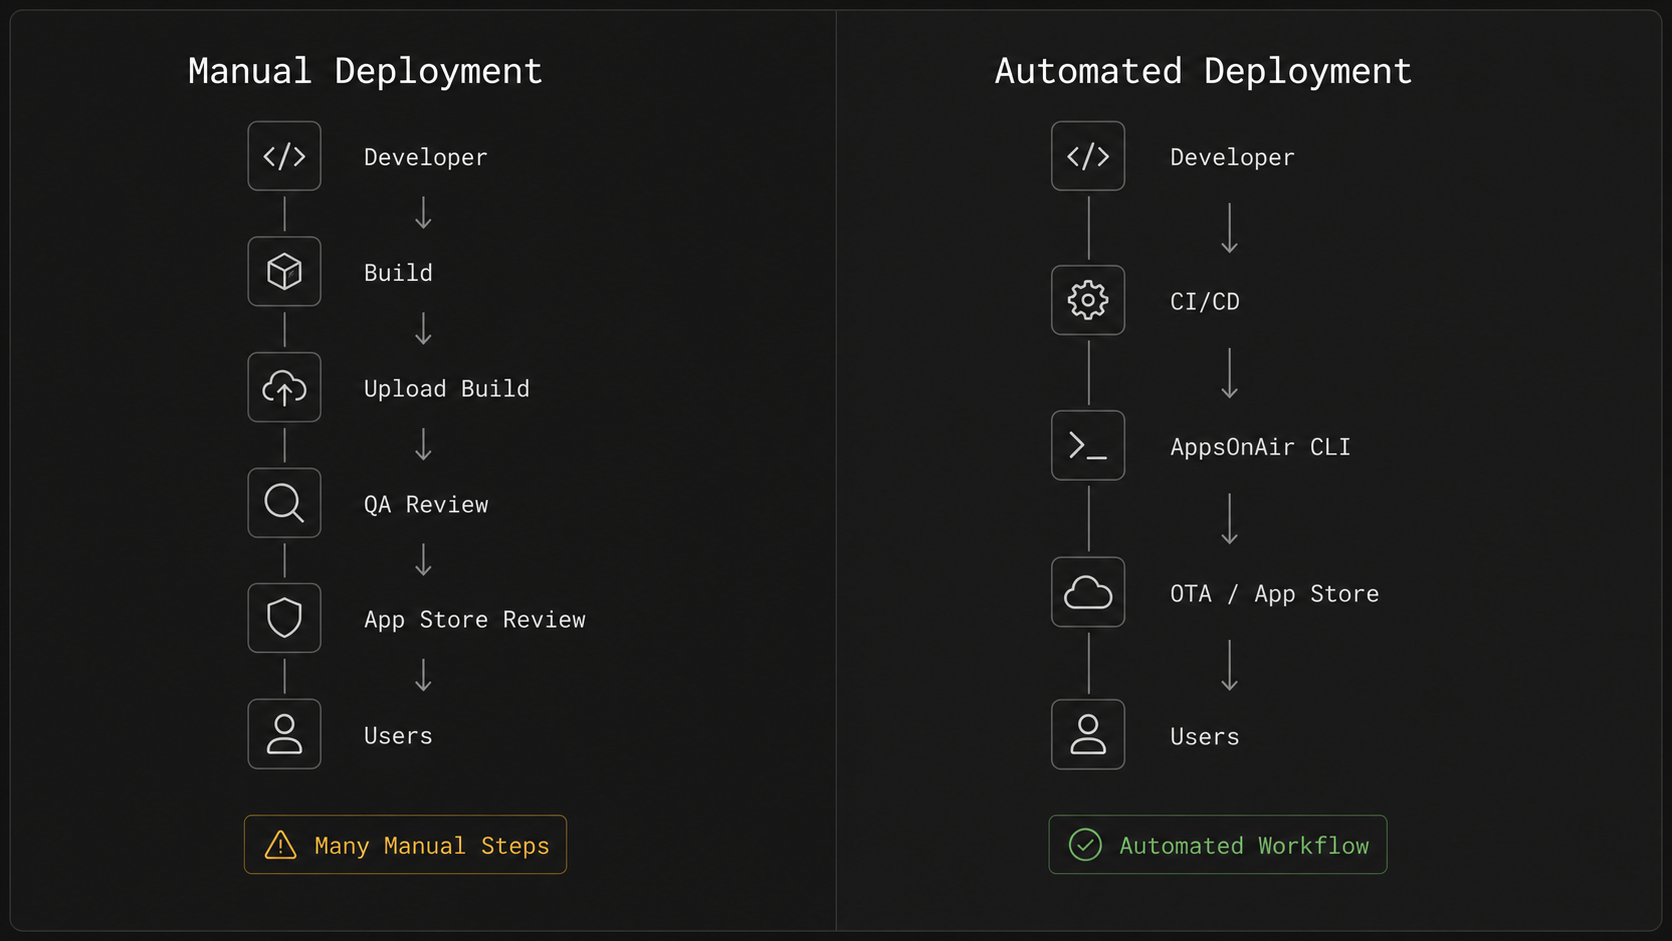Click the Users person icon under Automated Deployment

point(1088,734)
